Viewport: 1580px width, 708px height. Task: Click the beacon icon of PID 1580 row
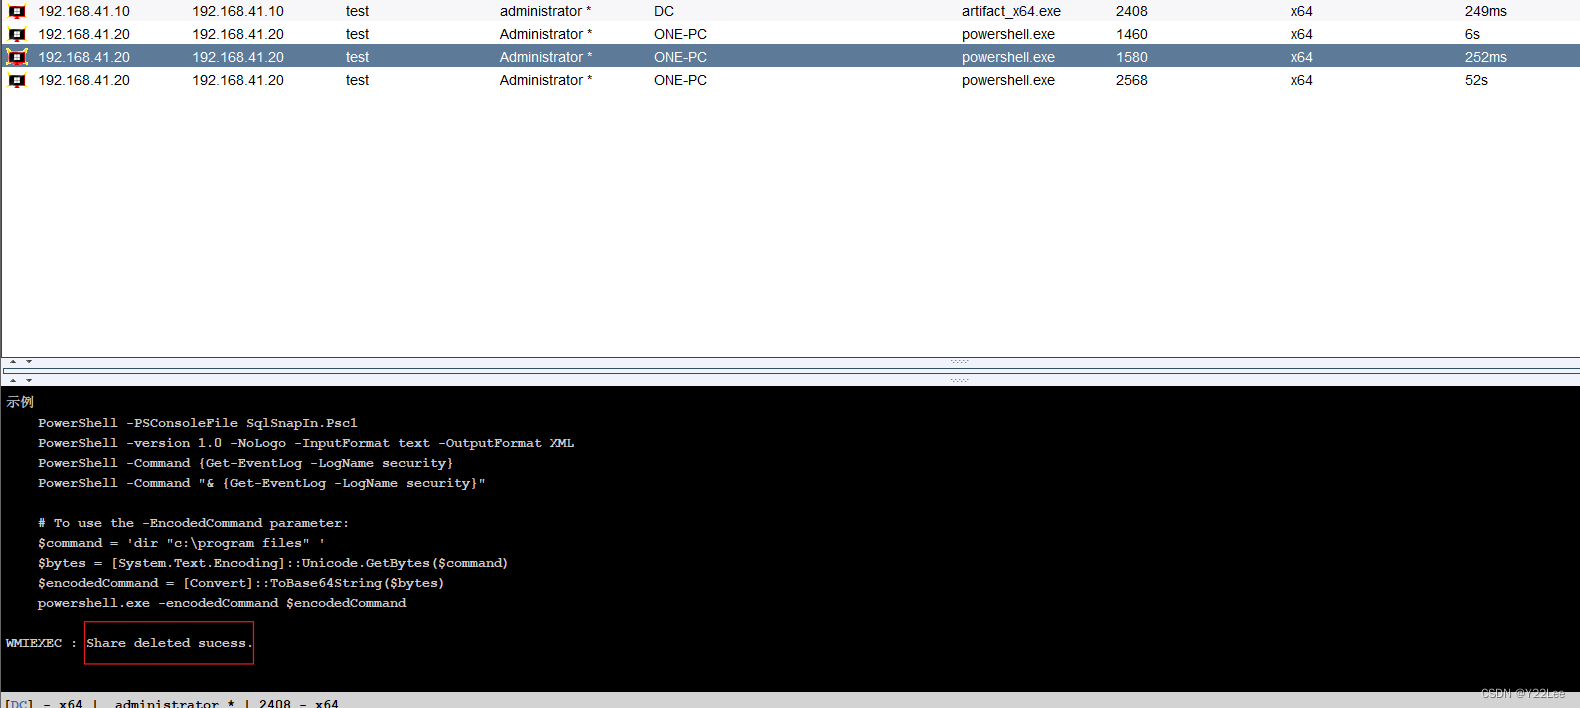point(17,57)
